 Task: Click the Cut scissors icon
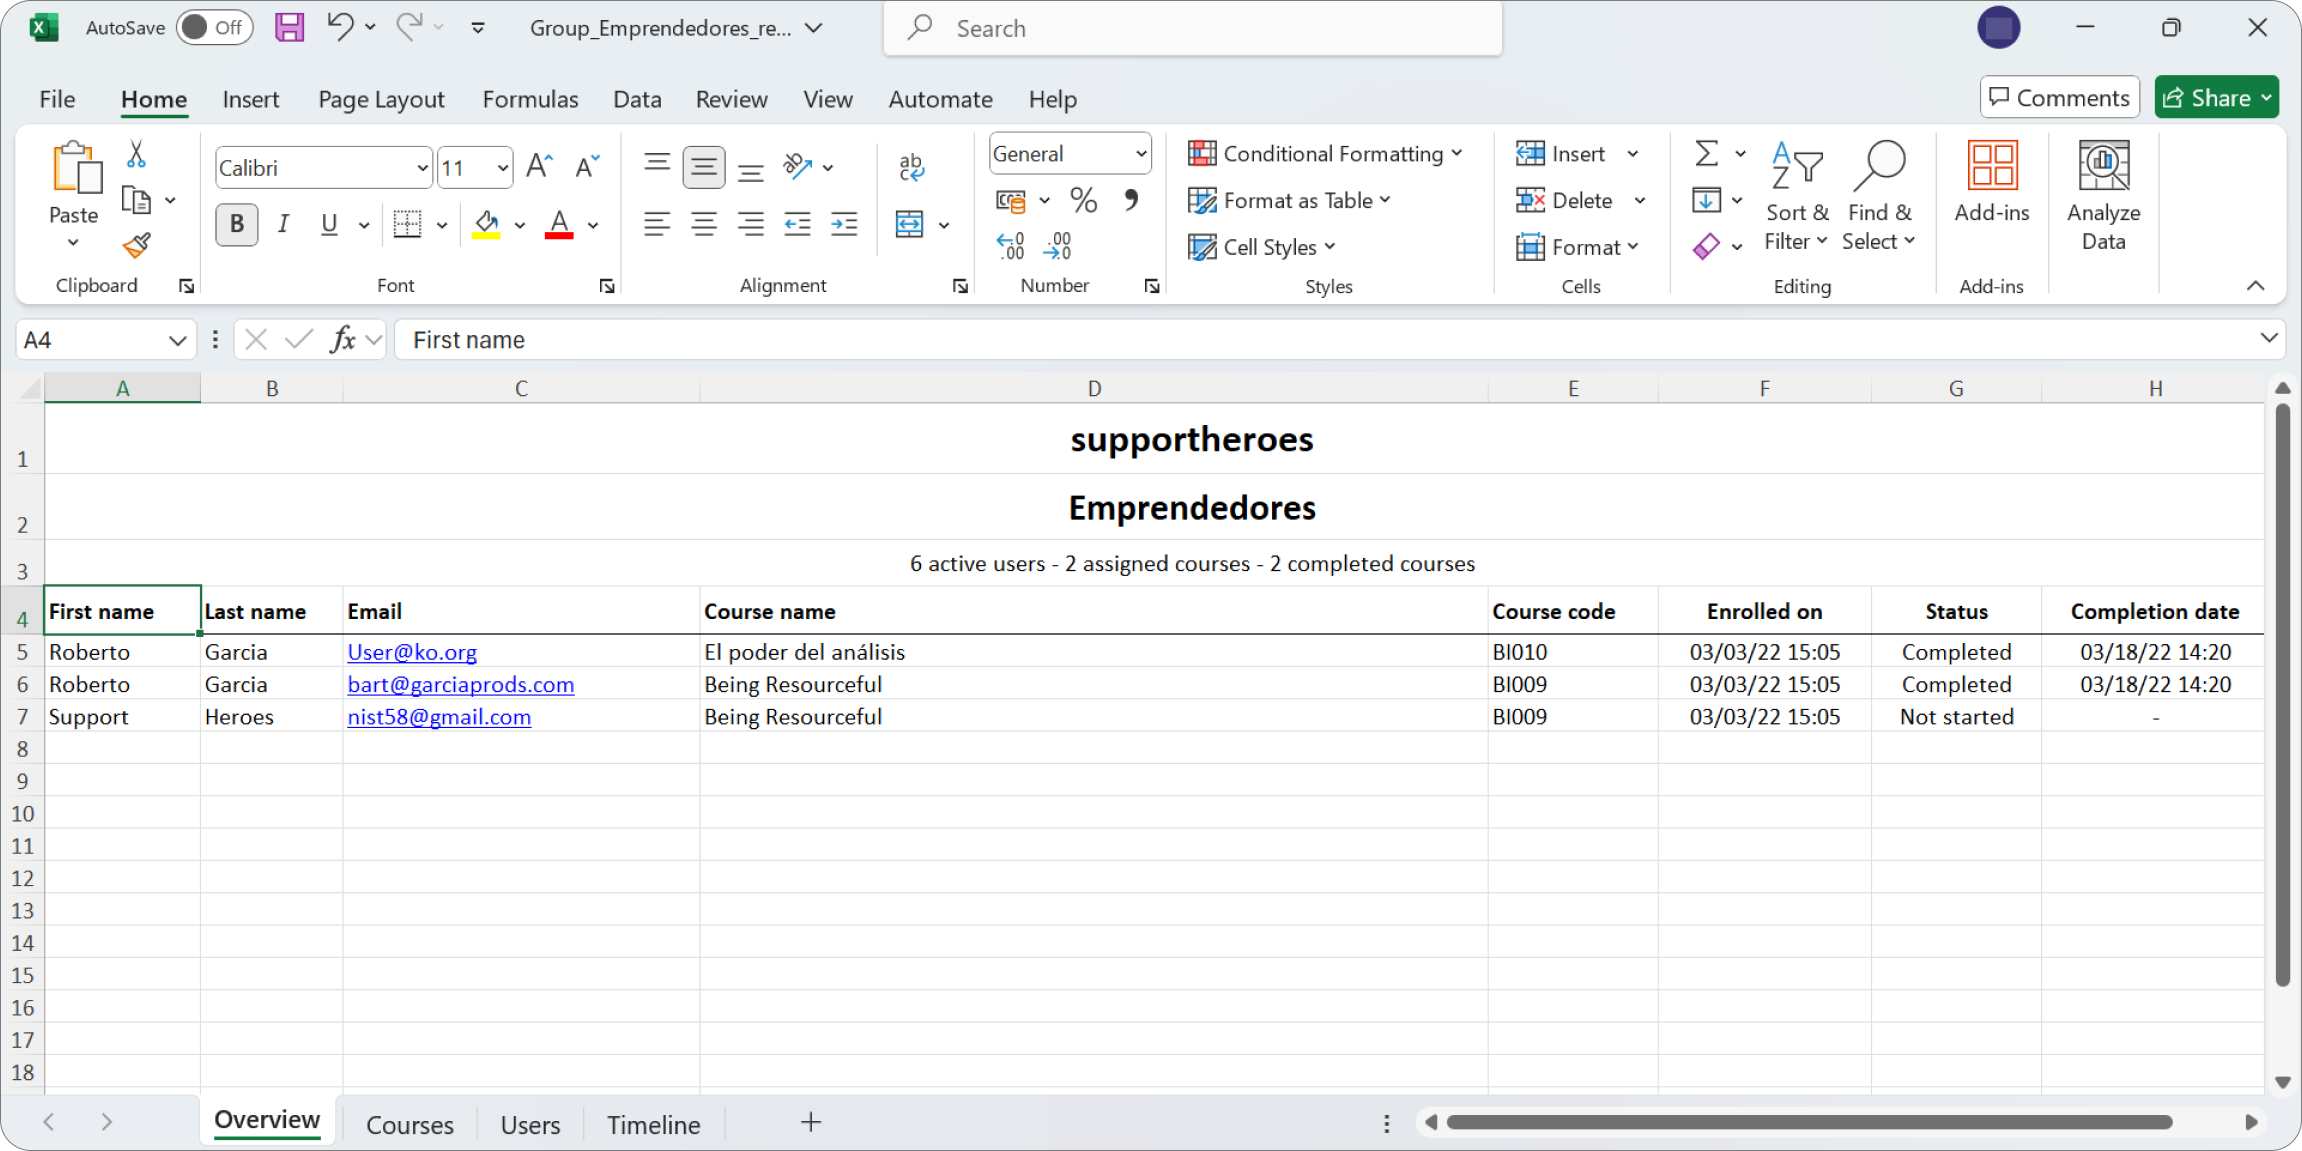(137, 154)
